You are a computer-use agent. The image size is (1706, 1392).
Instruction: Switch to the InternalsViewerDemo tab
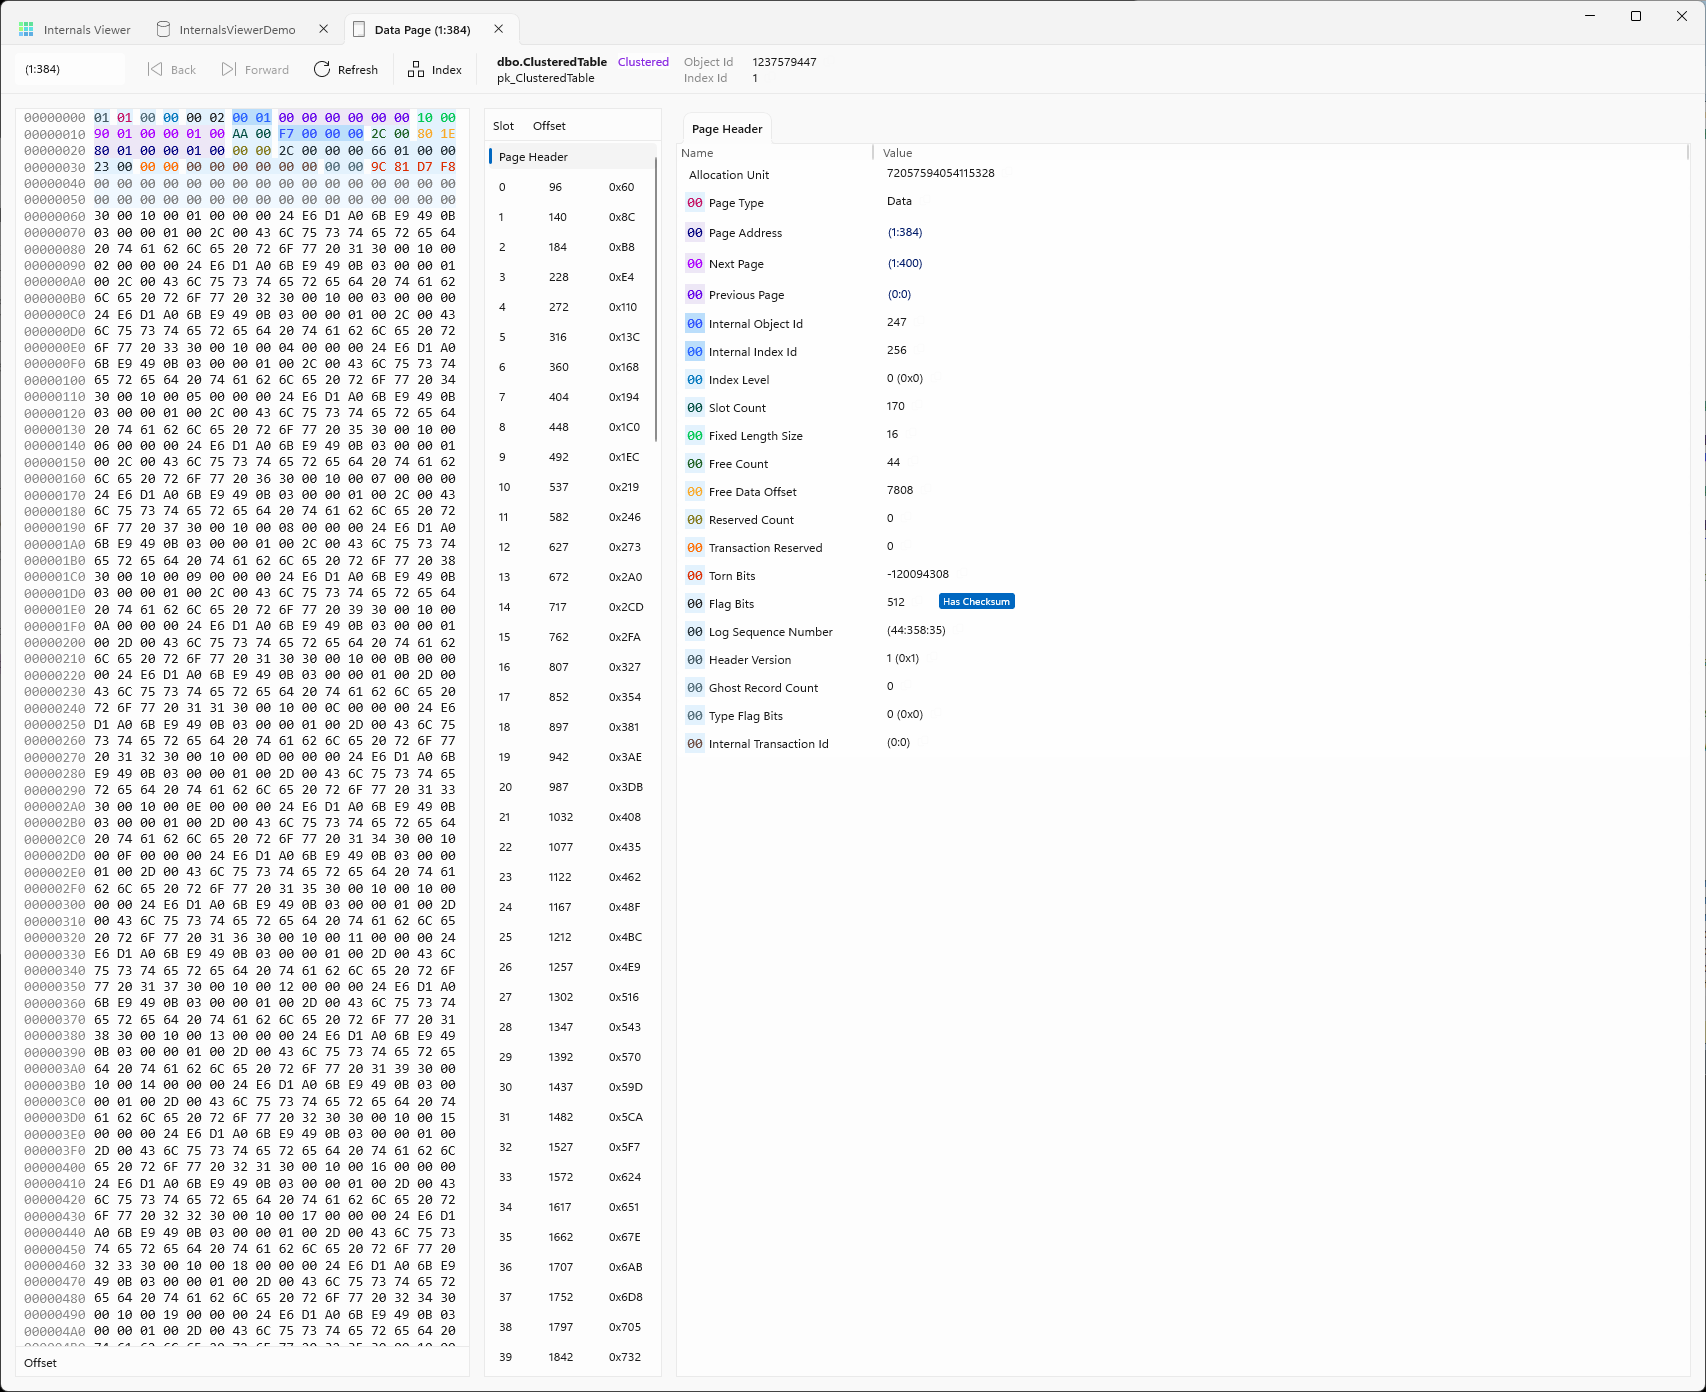tap(237, 30)
